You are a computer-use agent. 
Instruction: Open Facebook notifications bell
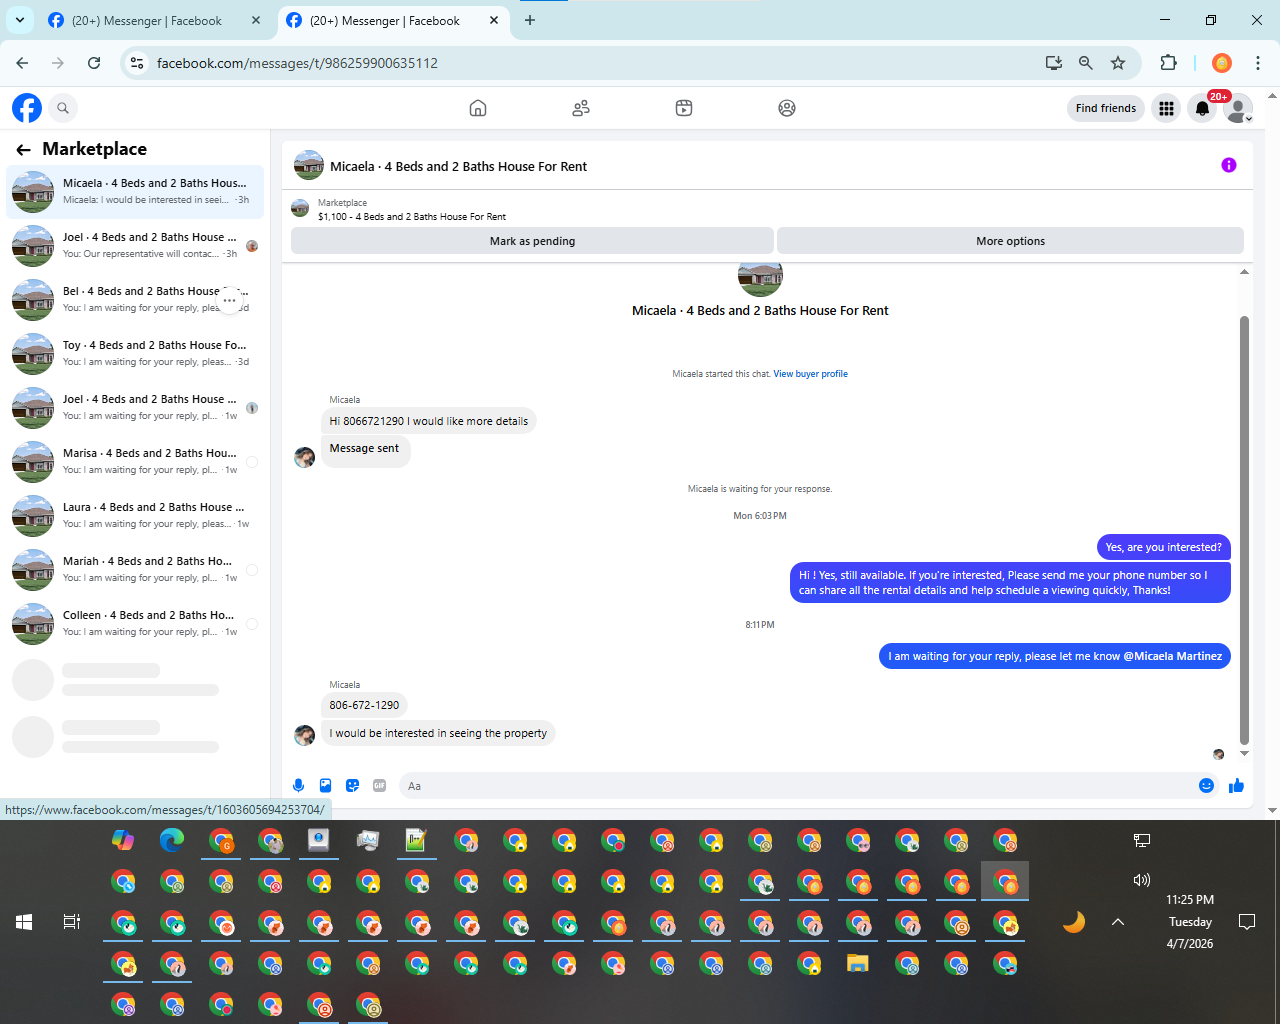(x=1202, y=108)
